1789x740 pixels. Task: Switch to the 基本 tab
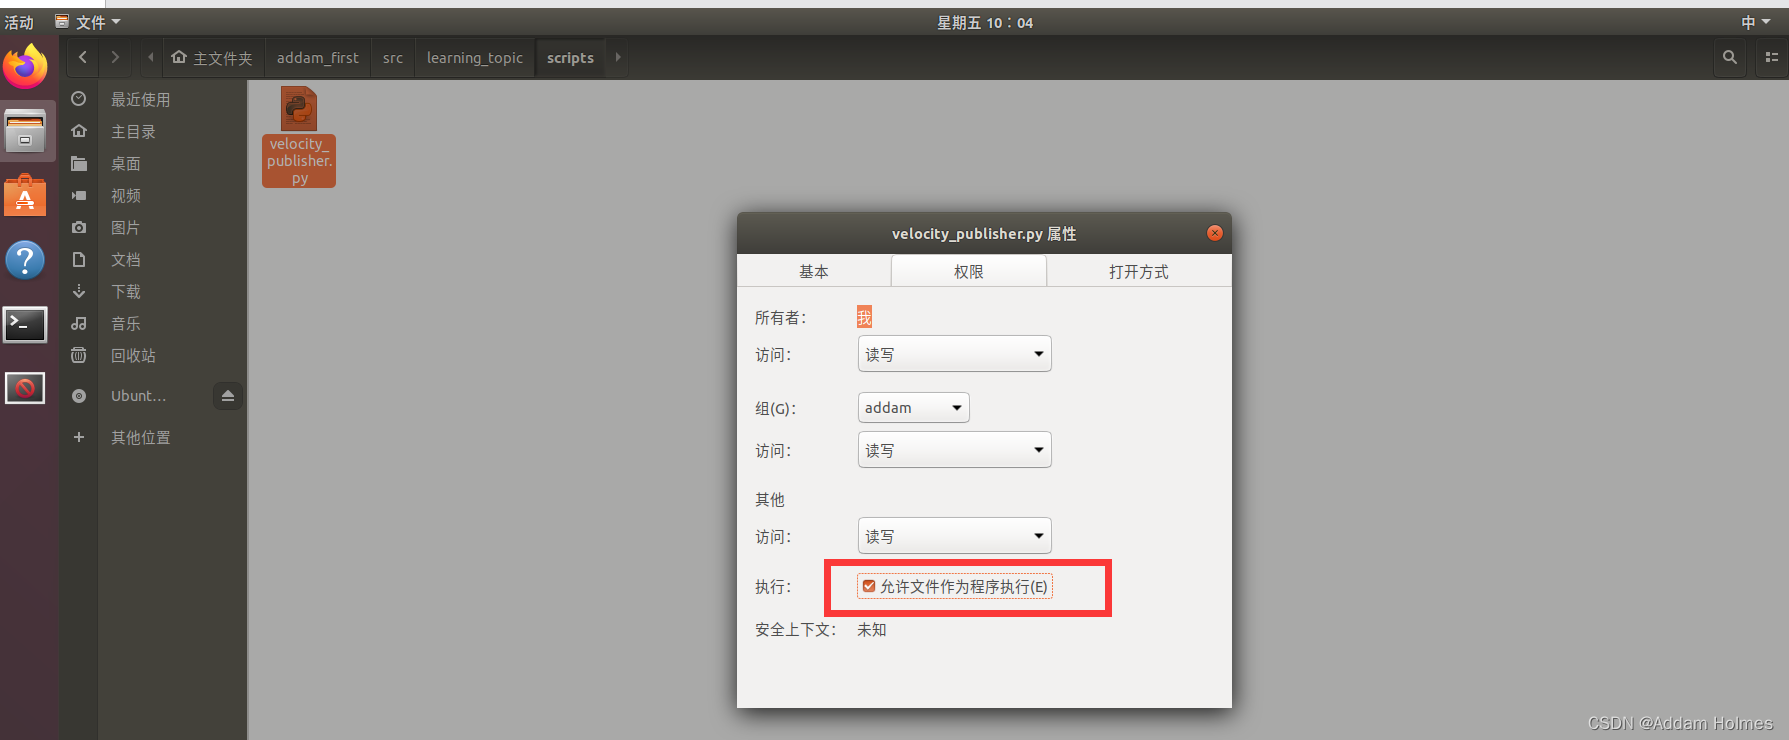pyautogui.click(x=814, y=271)
